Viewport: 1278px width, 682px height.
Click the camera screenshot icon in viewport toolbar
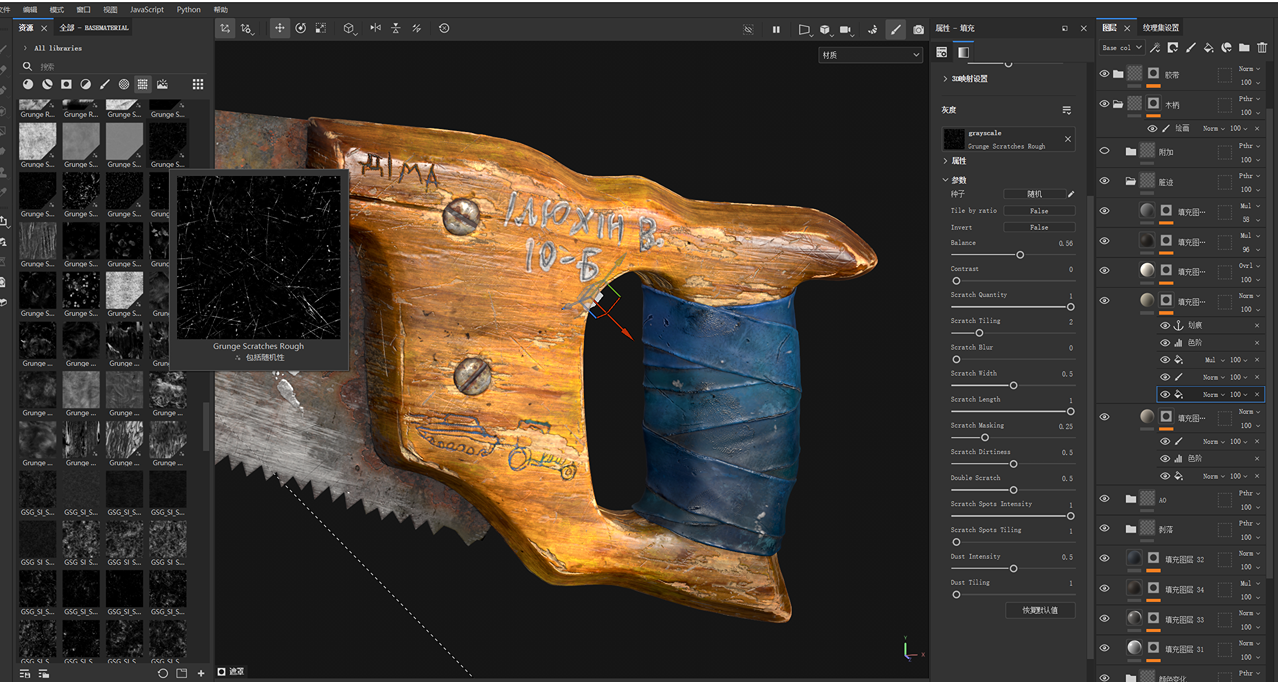tap(918, 29)
